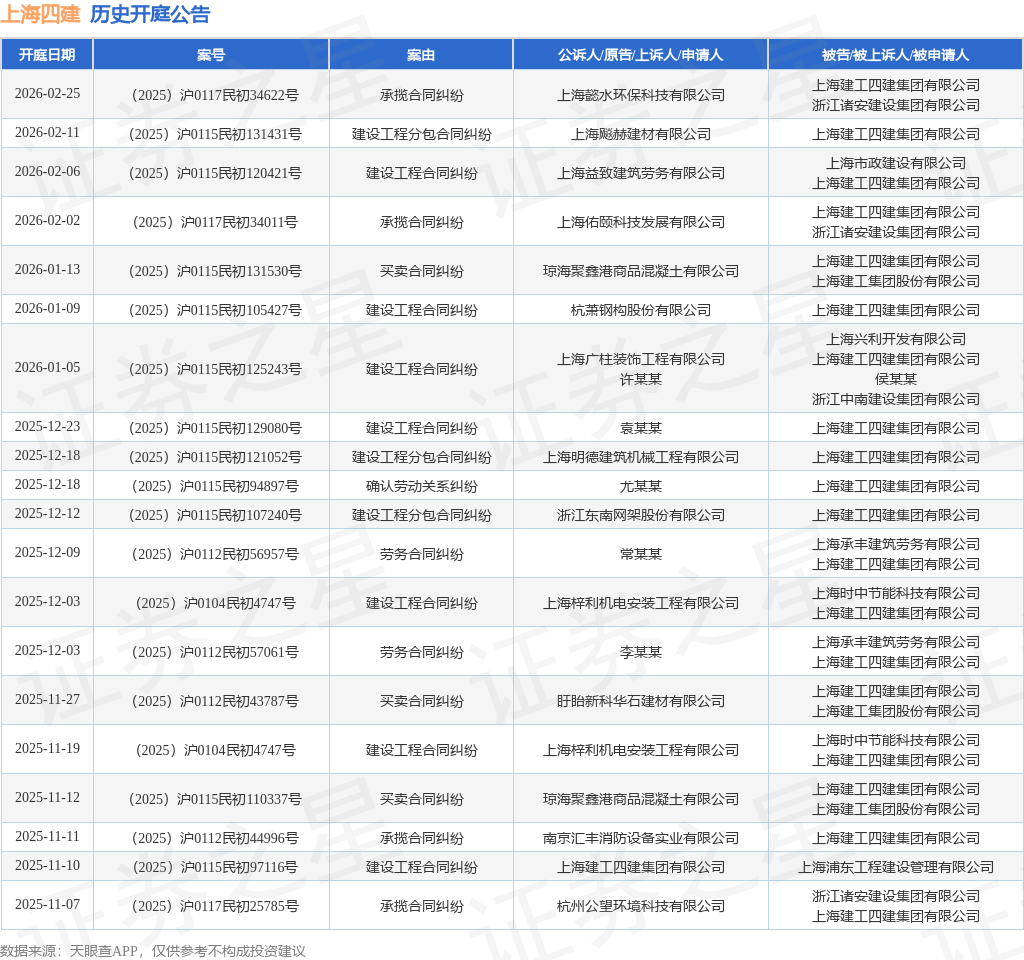Image resolution: width=1024 pixels, height=960 pixels.
Task: Select the 被告/被上诉人/被申请人 column header
Action: [x=895, y=55]
